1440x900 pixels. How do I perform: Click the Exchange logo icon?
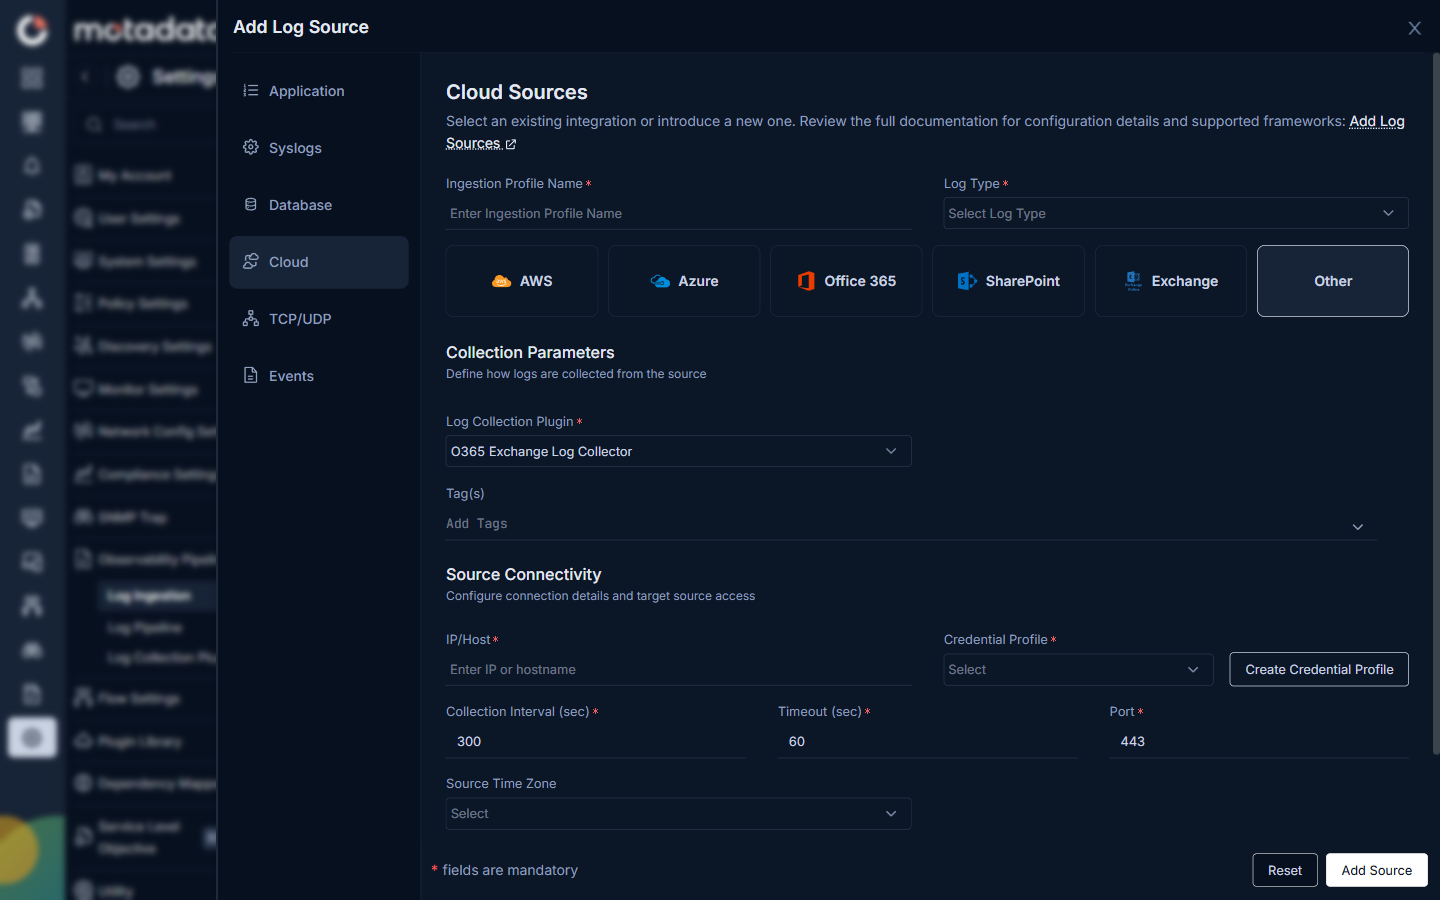point(1133,281)
